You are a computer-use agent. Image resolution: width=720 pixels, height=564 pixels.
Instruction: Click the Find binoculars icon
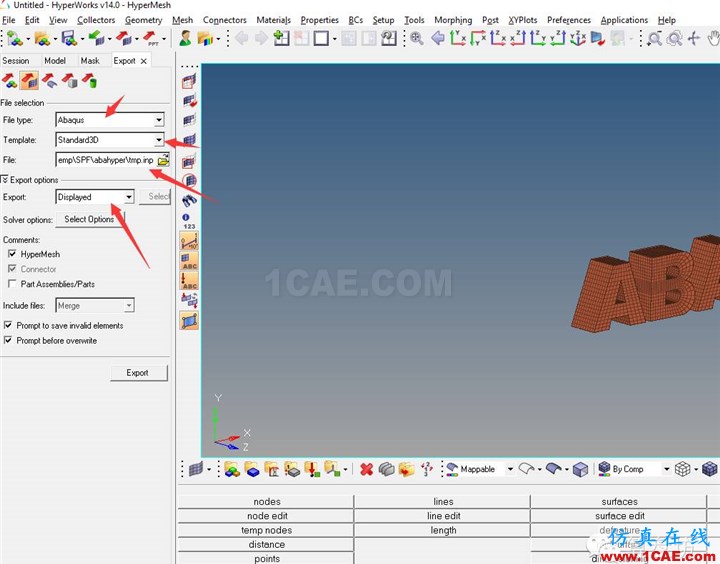coord(189,200)
